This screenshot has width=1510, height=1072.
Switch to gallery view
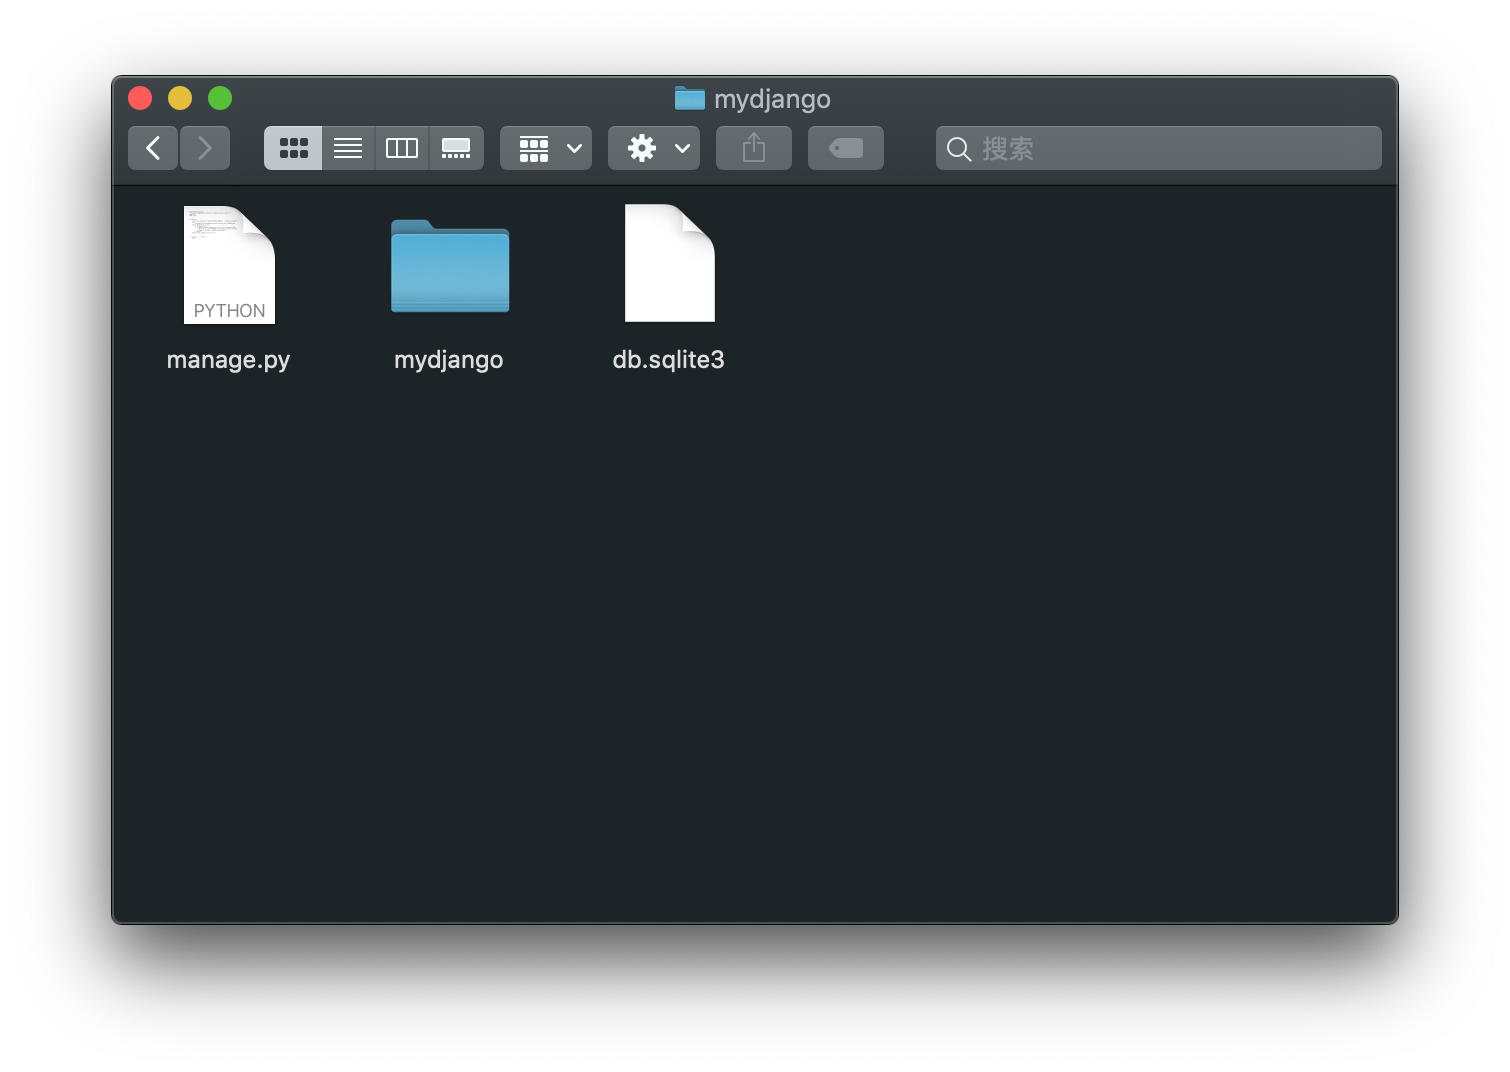click(456, 148)
